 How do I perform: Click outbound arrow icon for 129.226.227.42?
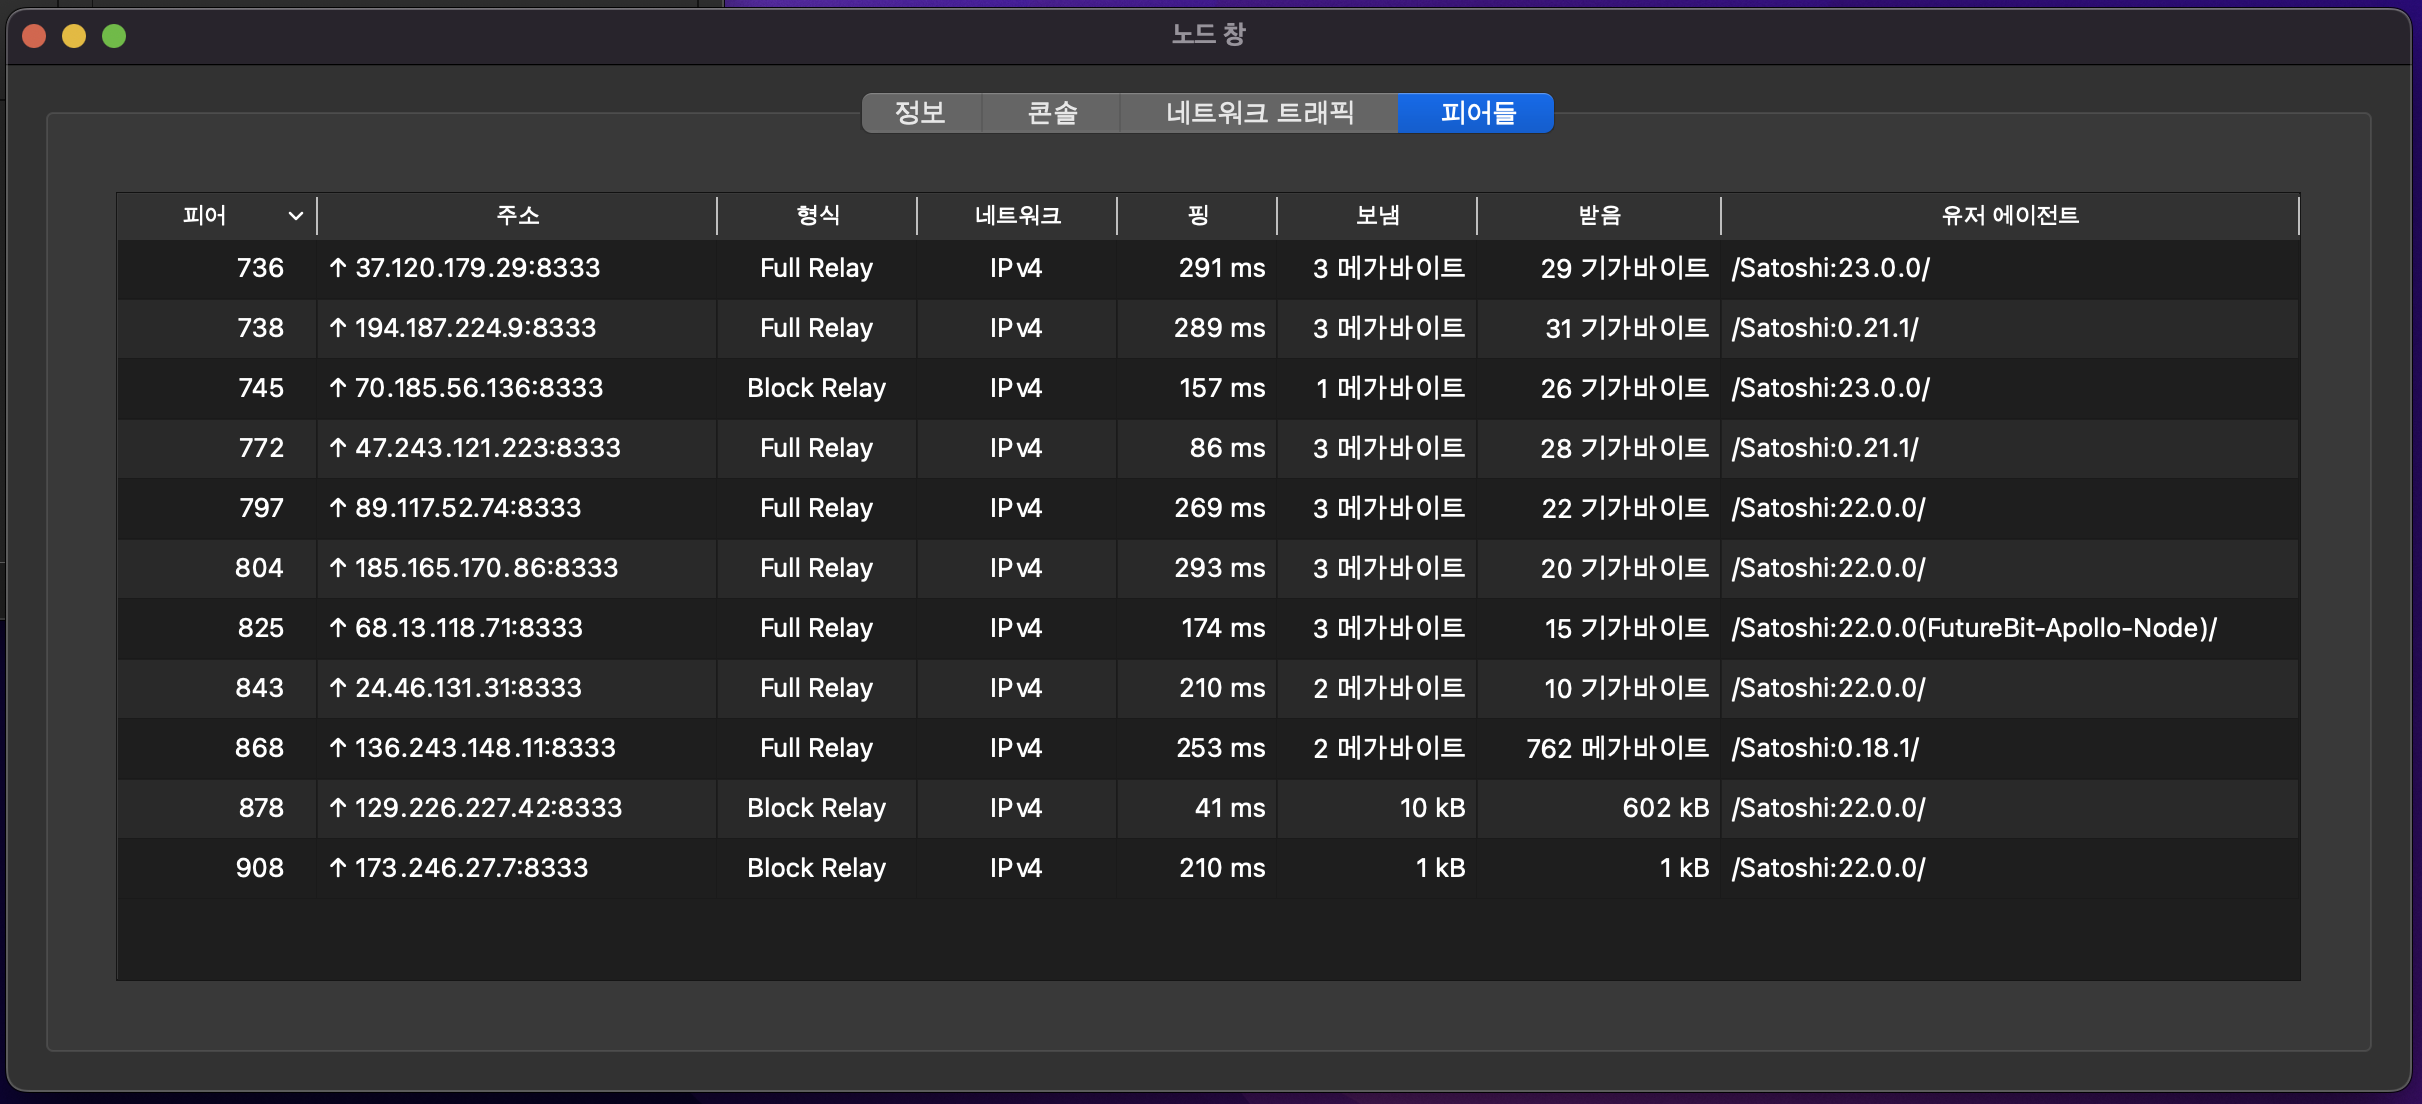[x=338, y=808]
